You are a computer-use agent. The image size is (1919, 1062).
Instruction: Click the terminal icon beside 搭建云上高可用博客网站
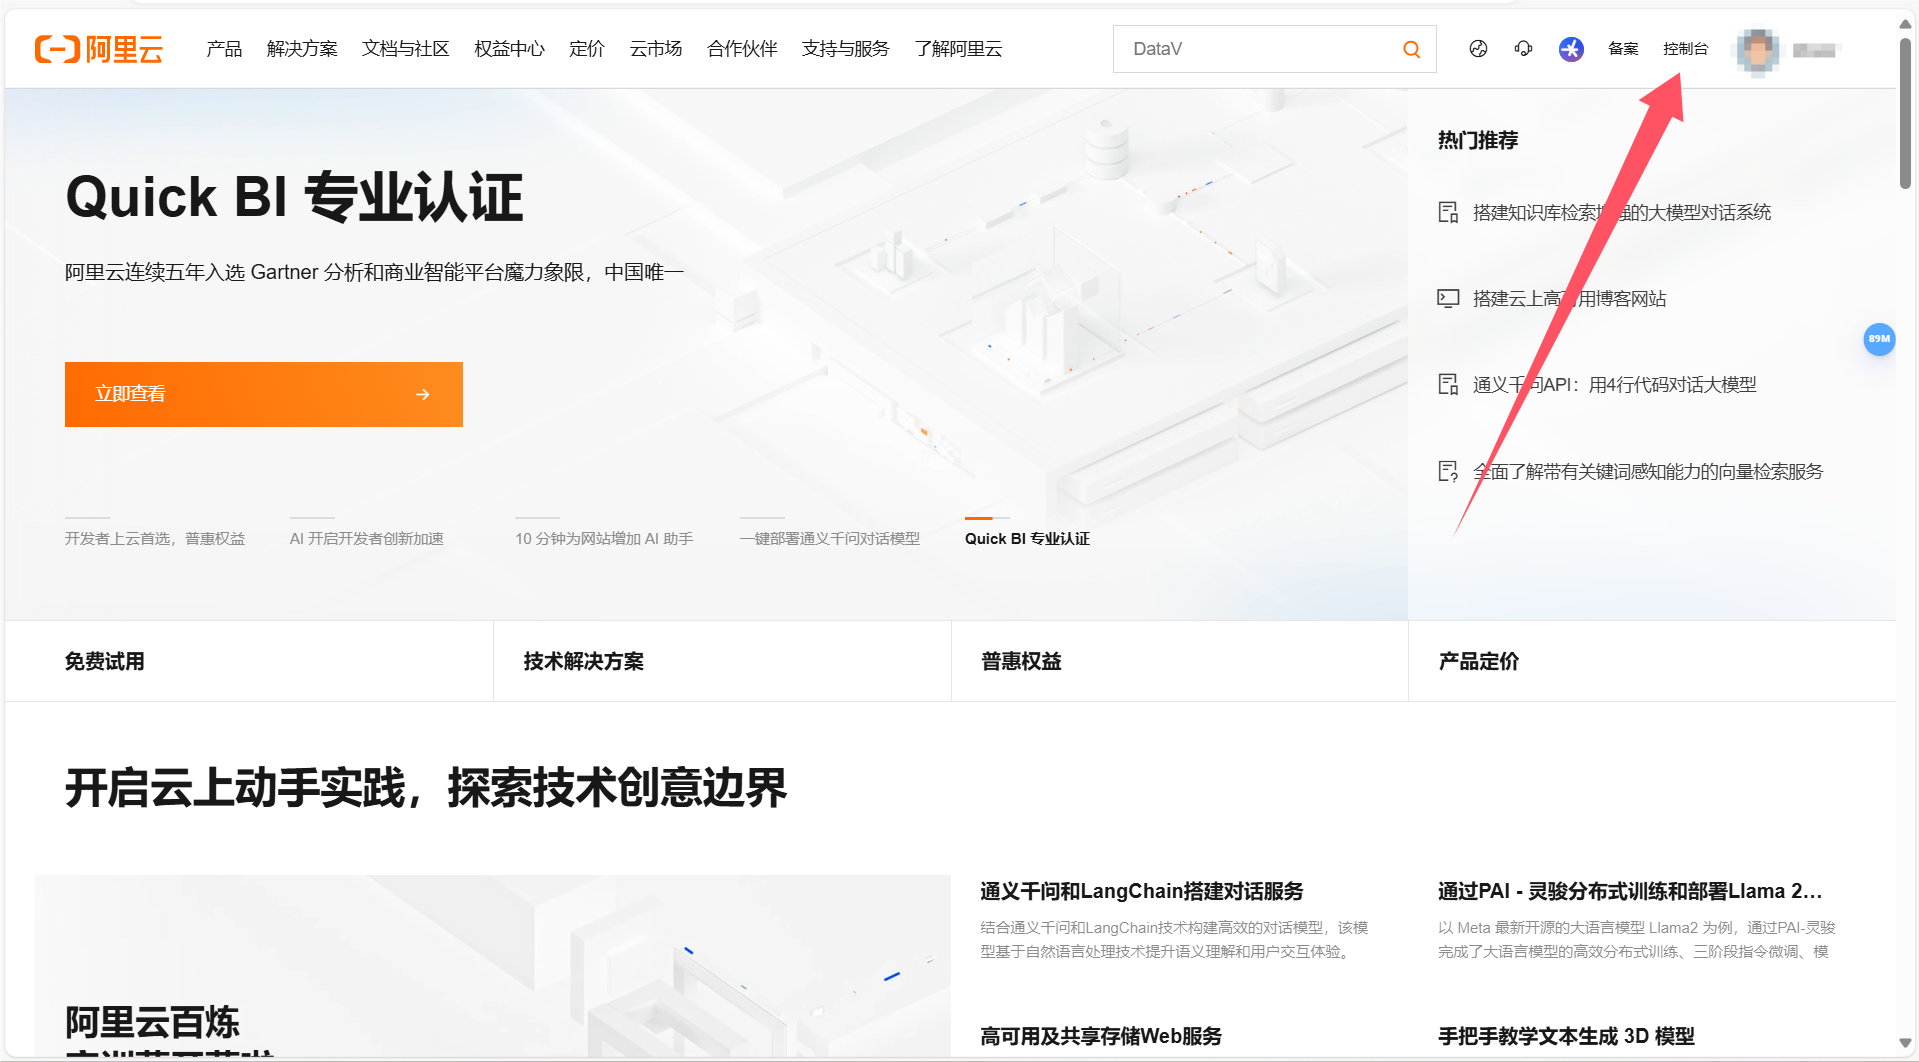point(1448,298)
